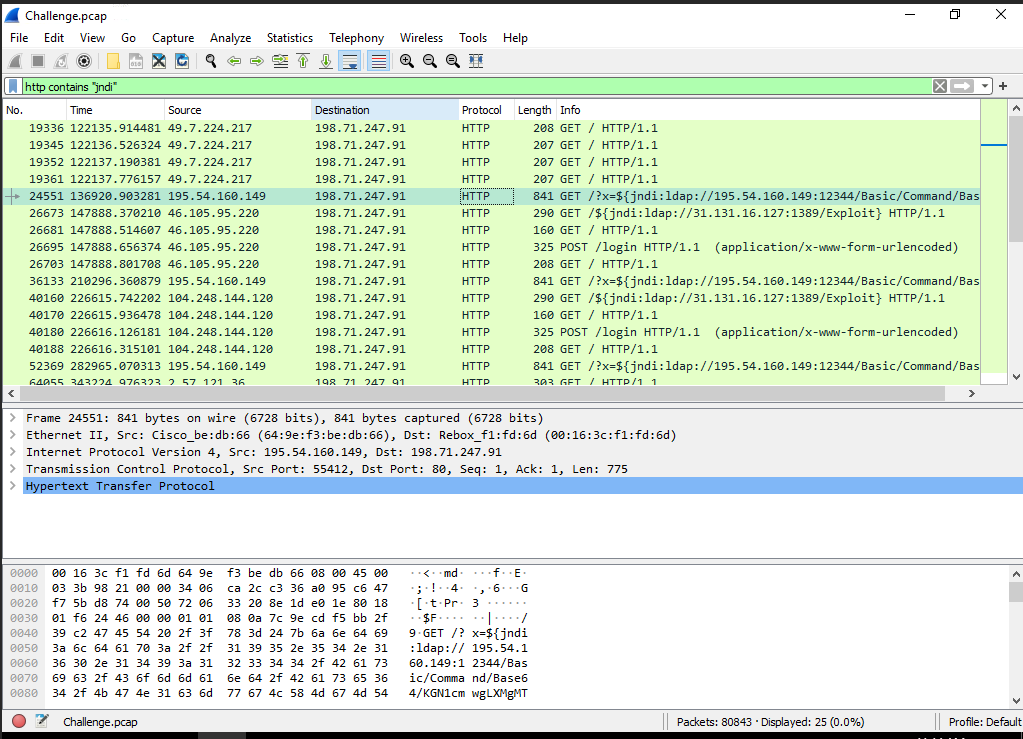Expand the Ethernet II details row
The height and width of the screenshot is (739, 1023).
tap(12, 434)
